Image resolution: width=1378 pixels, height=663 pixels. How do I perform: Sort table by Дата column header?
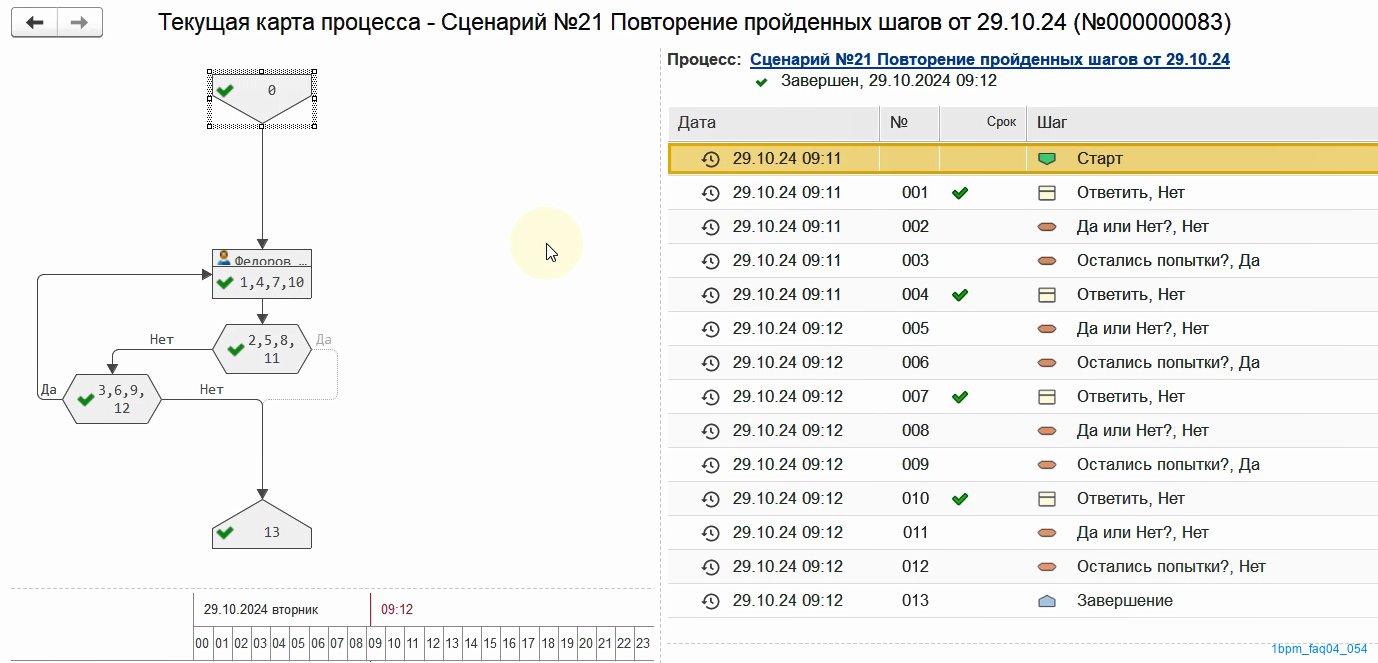(x=773, y=123)
